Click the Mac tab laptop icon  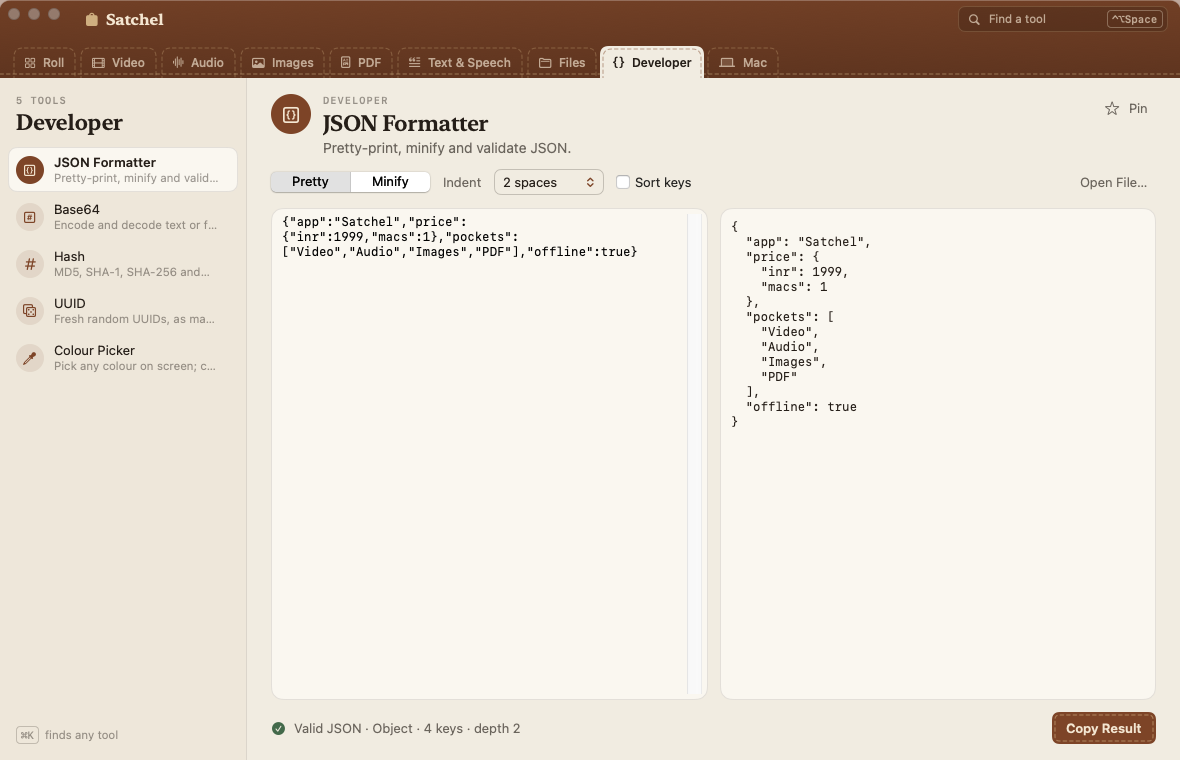[727, 63]
